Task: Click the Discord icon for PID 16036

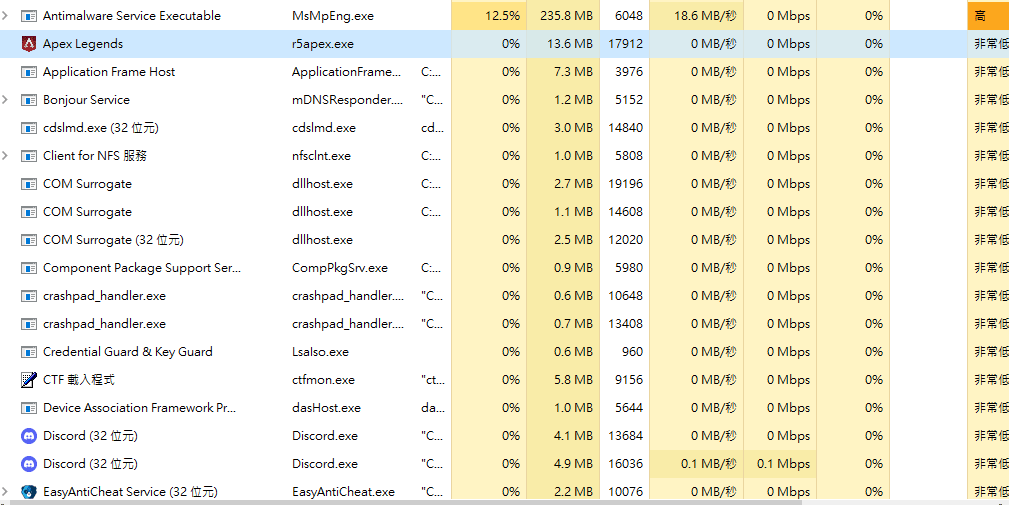Action: pyautogui.click(x=29, y=464)
